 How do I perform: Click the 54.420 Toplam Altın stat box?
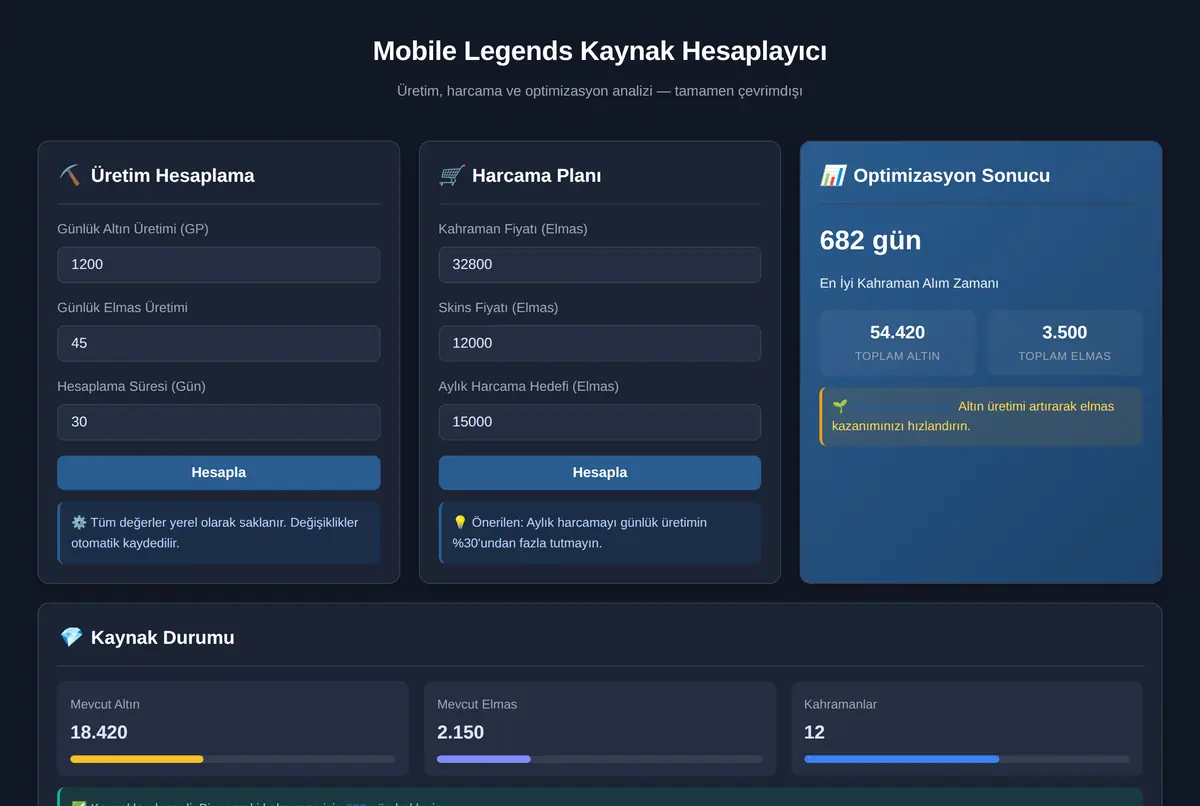[x=898, y=343]
